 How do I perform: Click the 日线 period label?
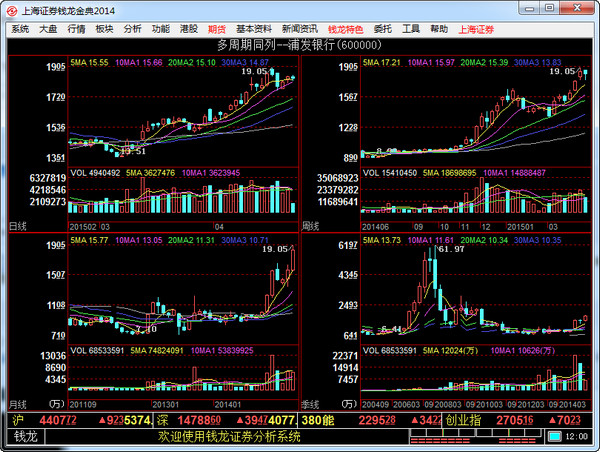[x=18, y=226]
